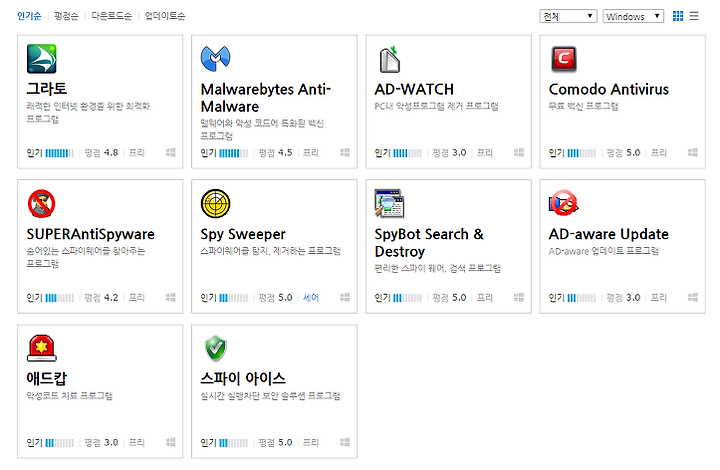Open Comodo Antivirus title link

pyautogui.click(x=609, y=89)
